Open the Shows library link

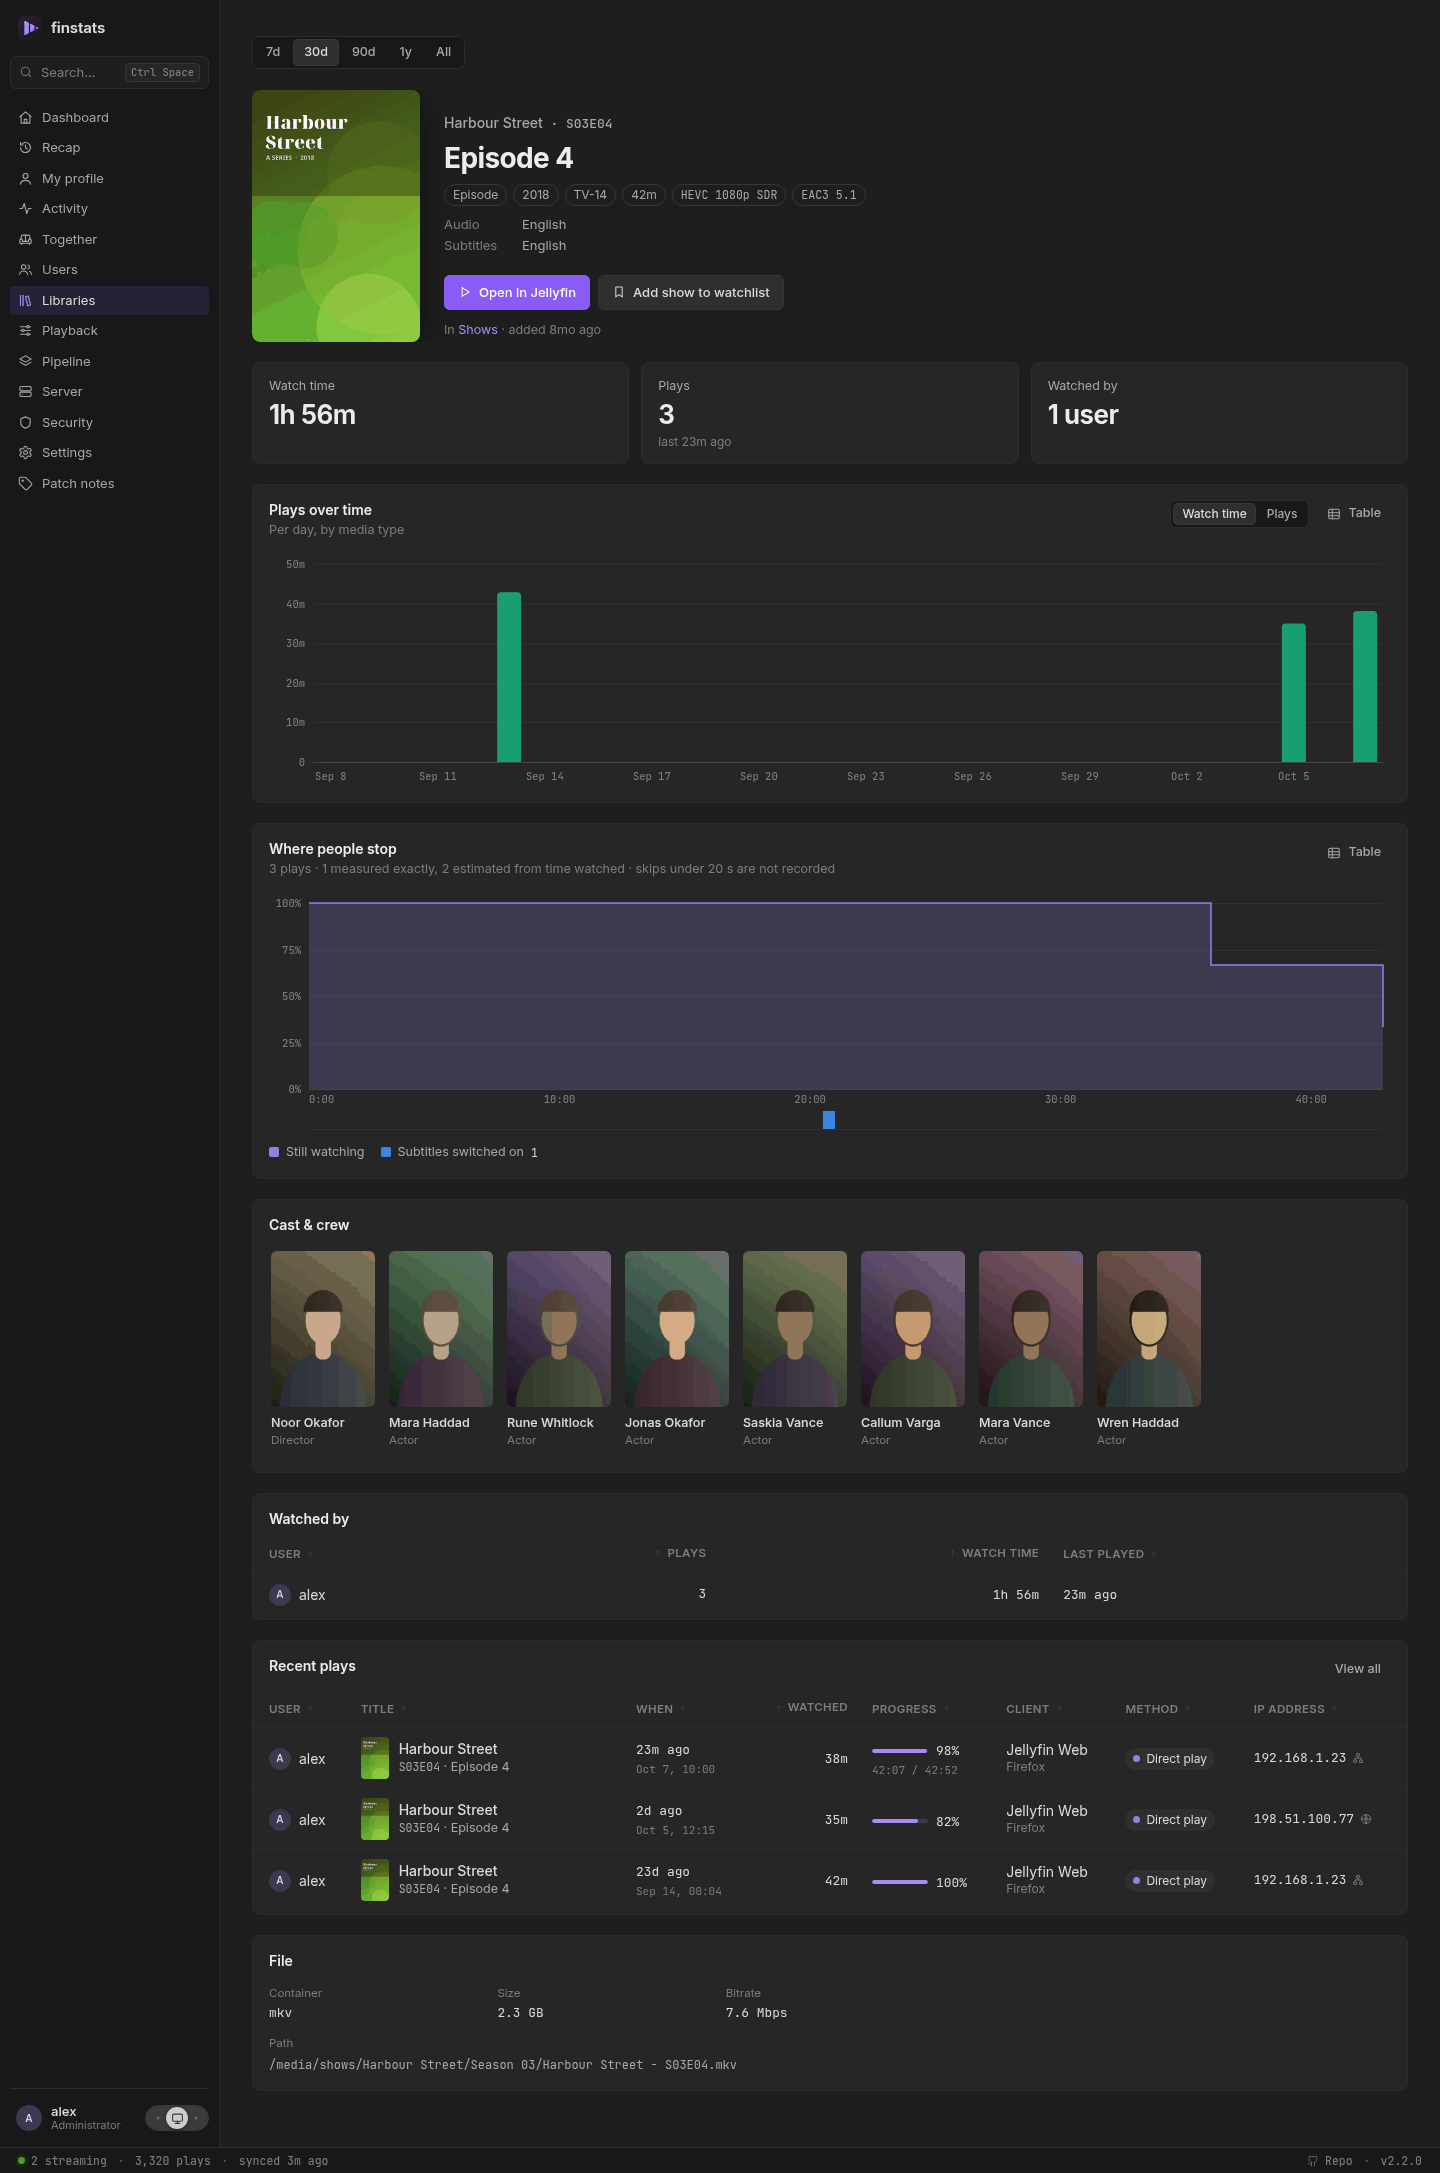pos(478,330)
